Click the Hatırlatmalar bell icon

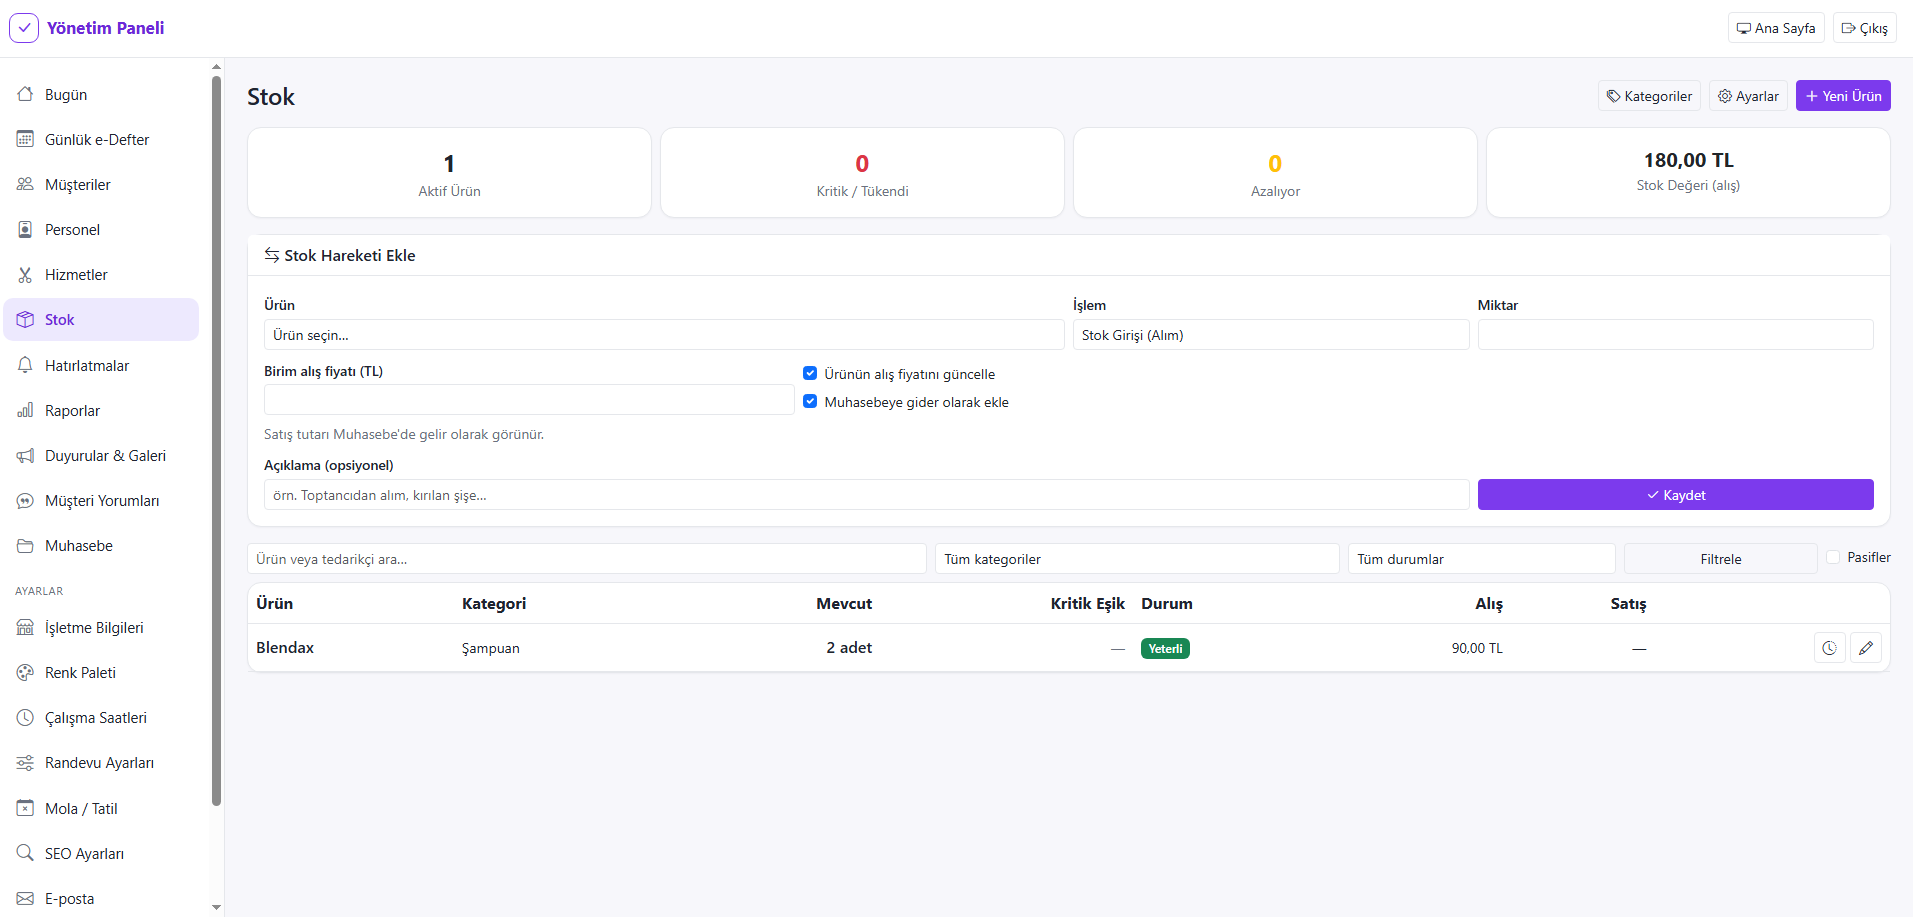(x=25, y=365)
